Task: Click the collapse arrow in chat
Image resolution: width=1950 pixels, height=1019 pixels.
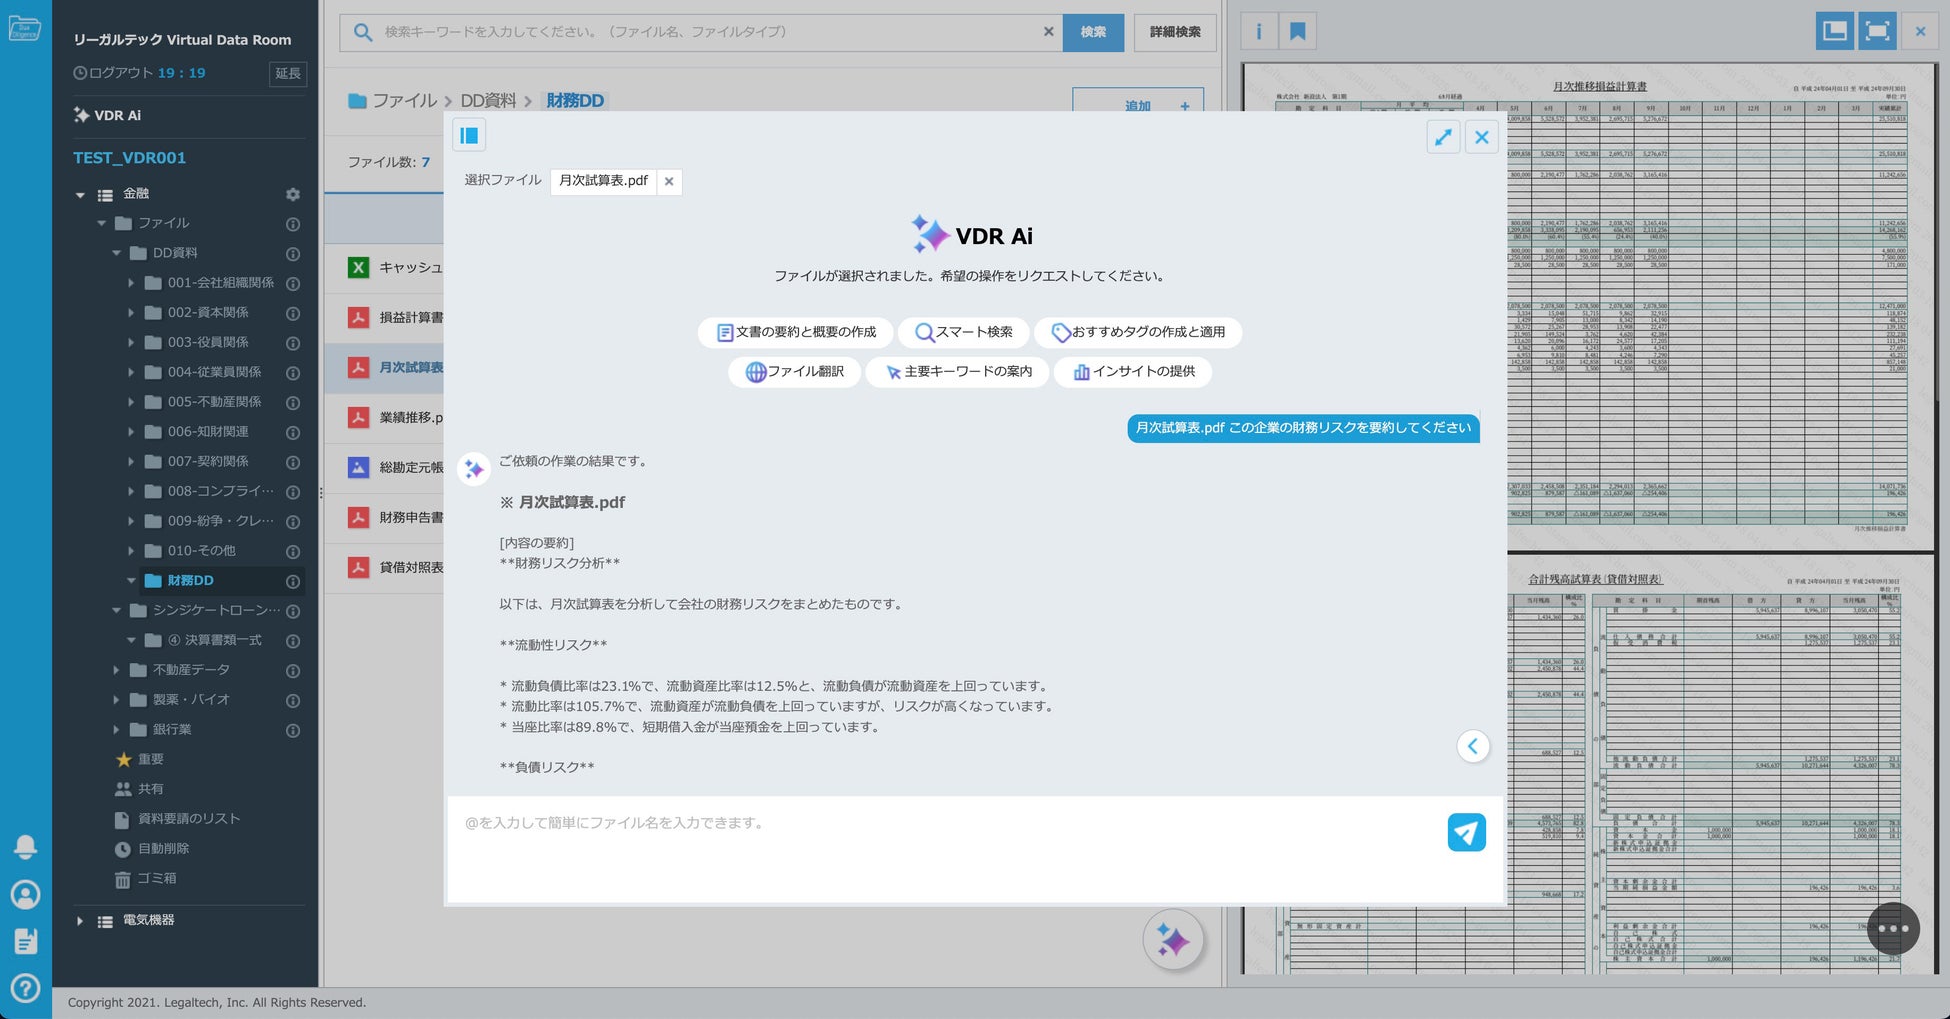Action: tap(1473, 746)
